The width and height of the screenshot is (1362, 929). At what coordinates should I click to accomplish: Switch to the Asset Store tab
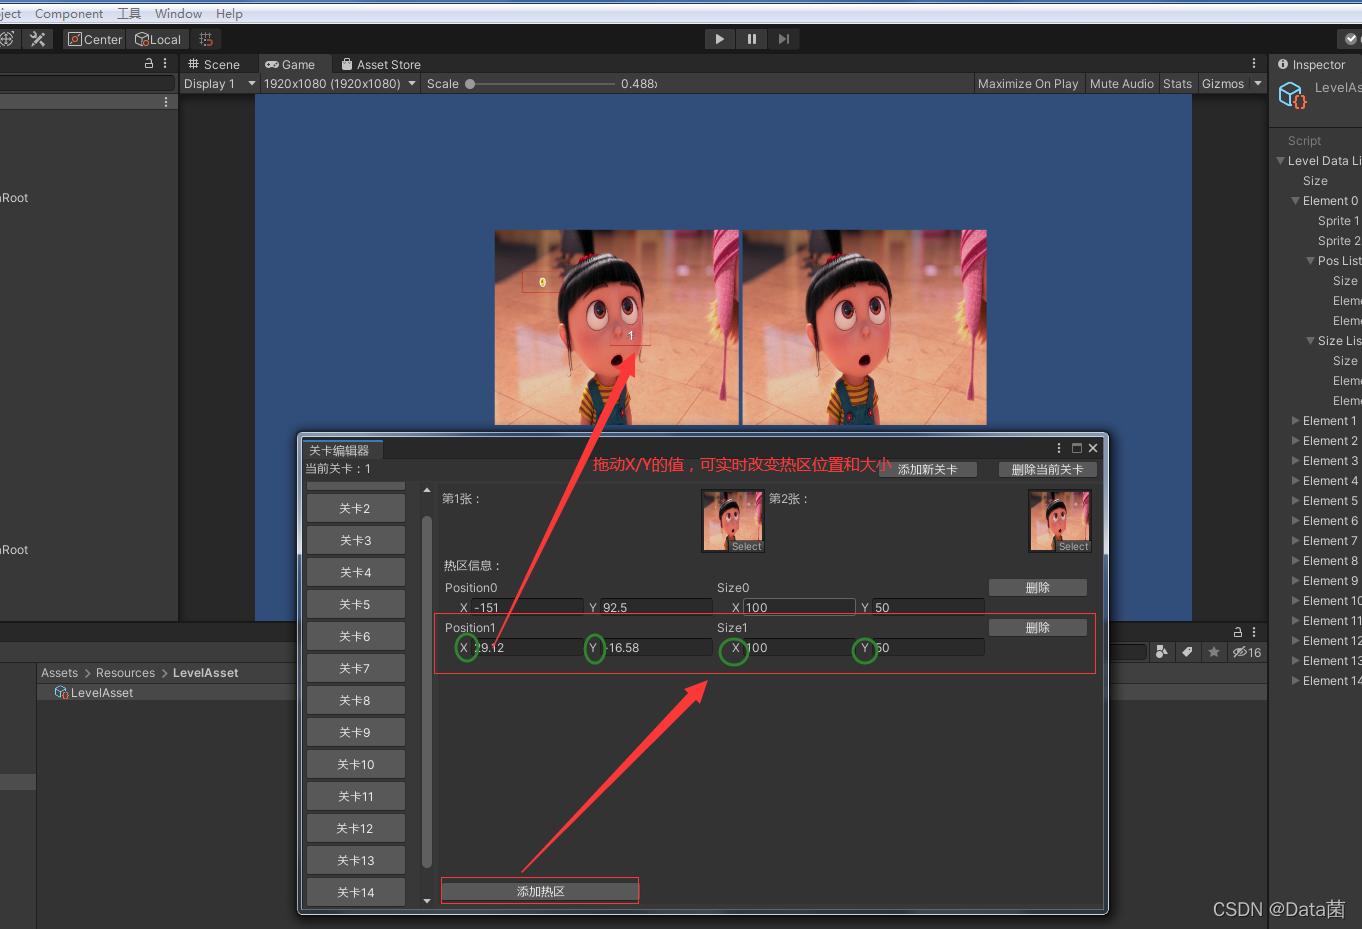click(x=380, y=64)
